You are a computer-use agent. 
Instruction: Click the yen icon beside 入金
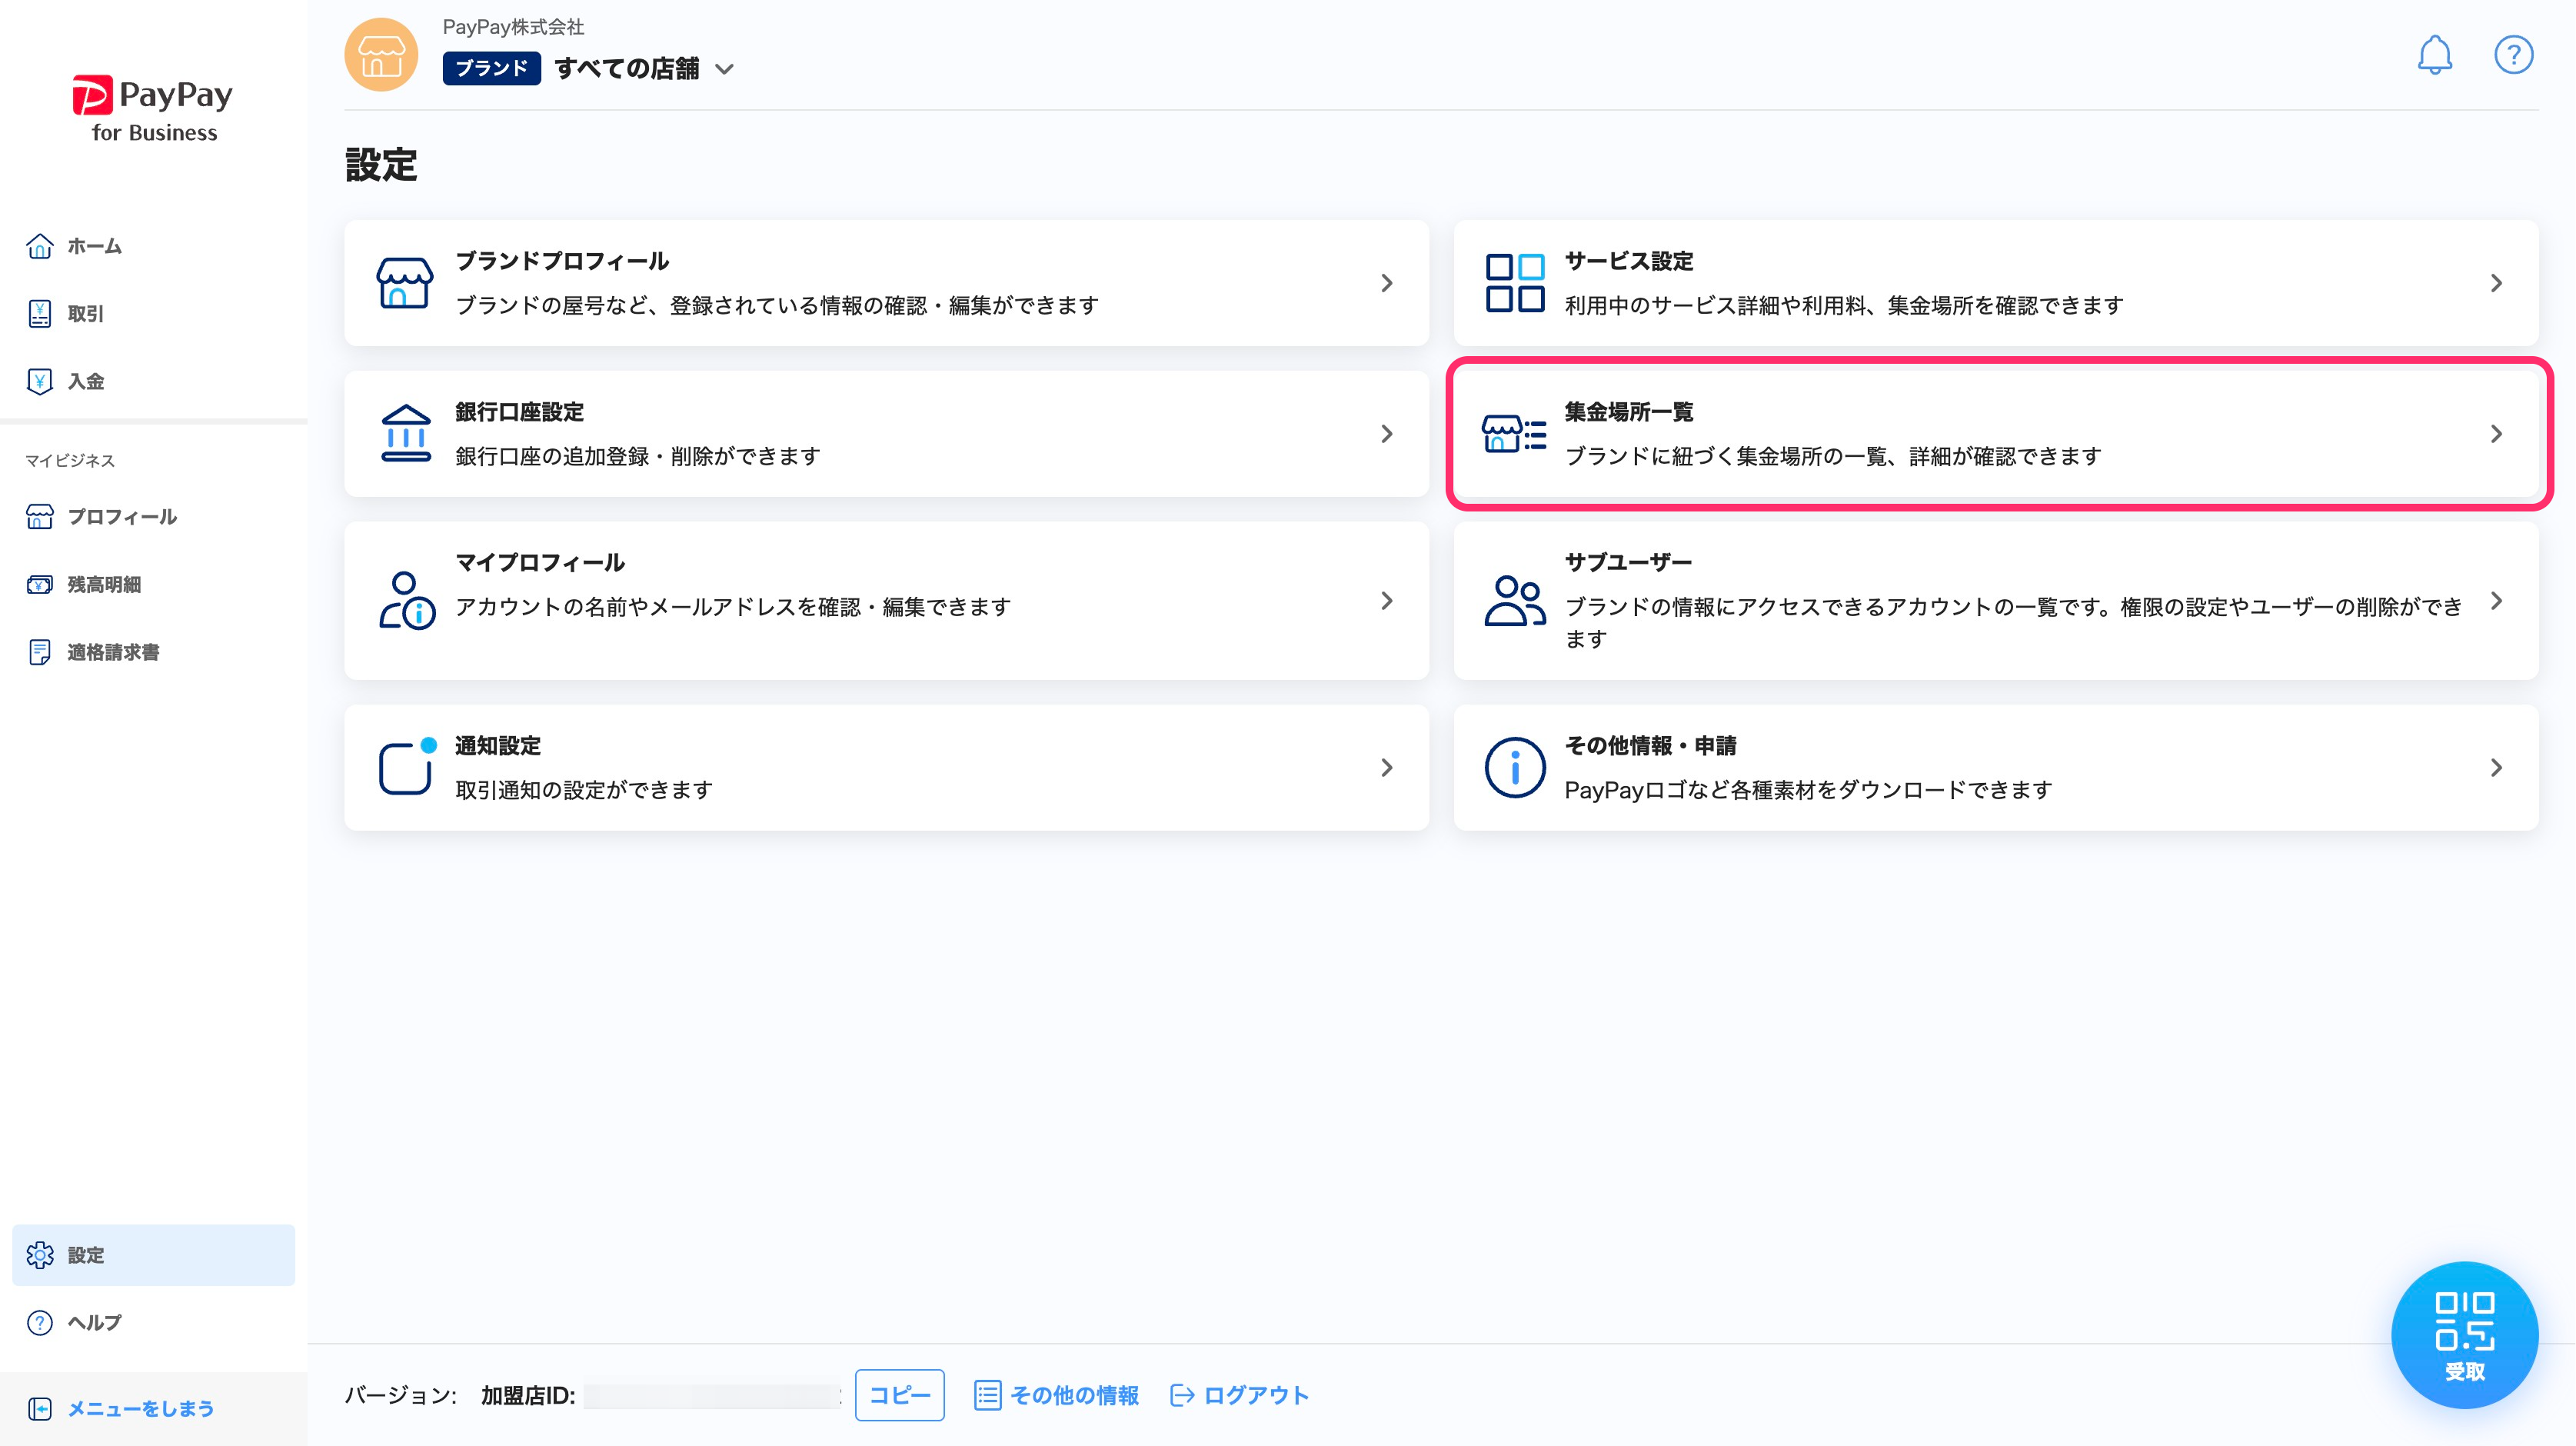[x=40, y=381]
